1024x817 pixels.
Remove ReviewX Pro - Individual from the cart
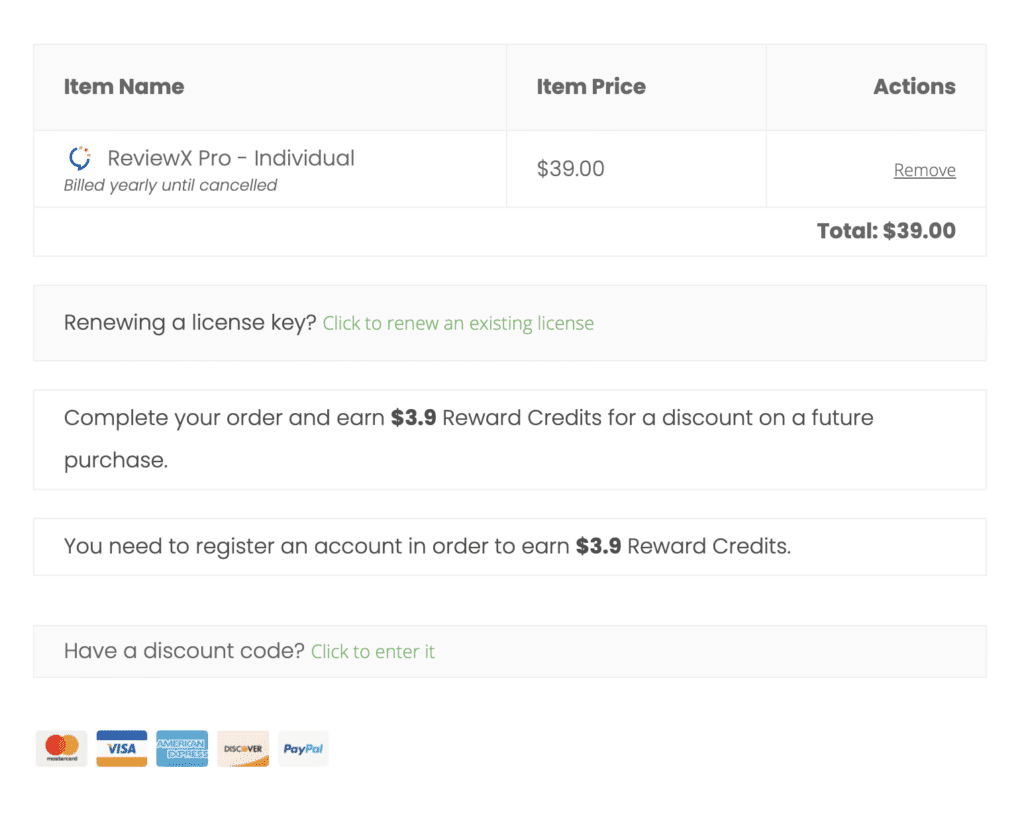(924, 170)
